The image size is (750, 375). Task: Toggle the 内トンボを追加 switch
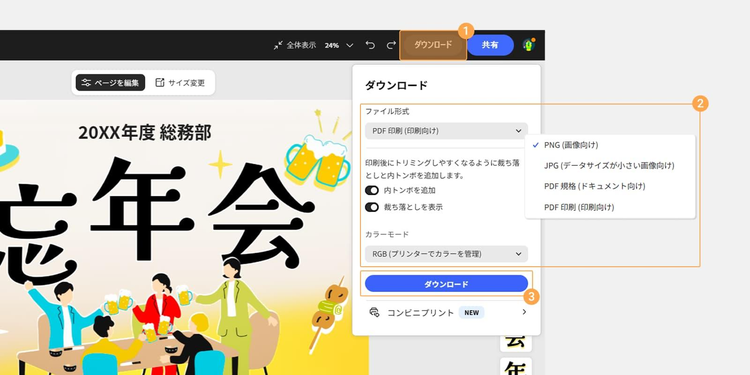pos(372,190)
